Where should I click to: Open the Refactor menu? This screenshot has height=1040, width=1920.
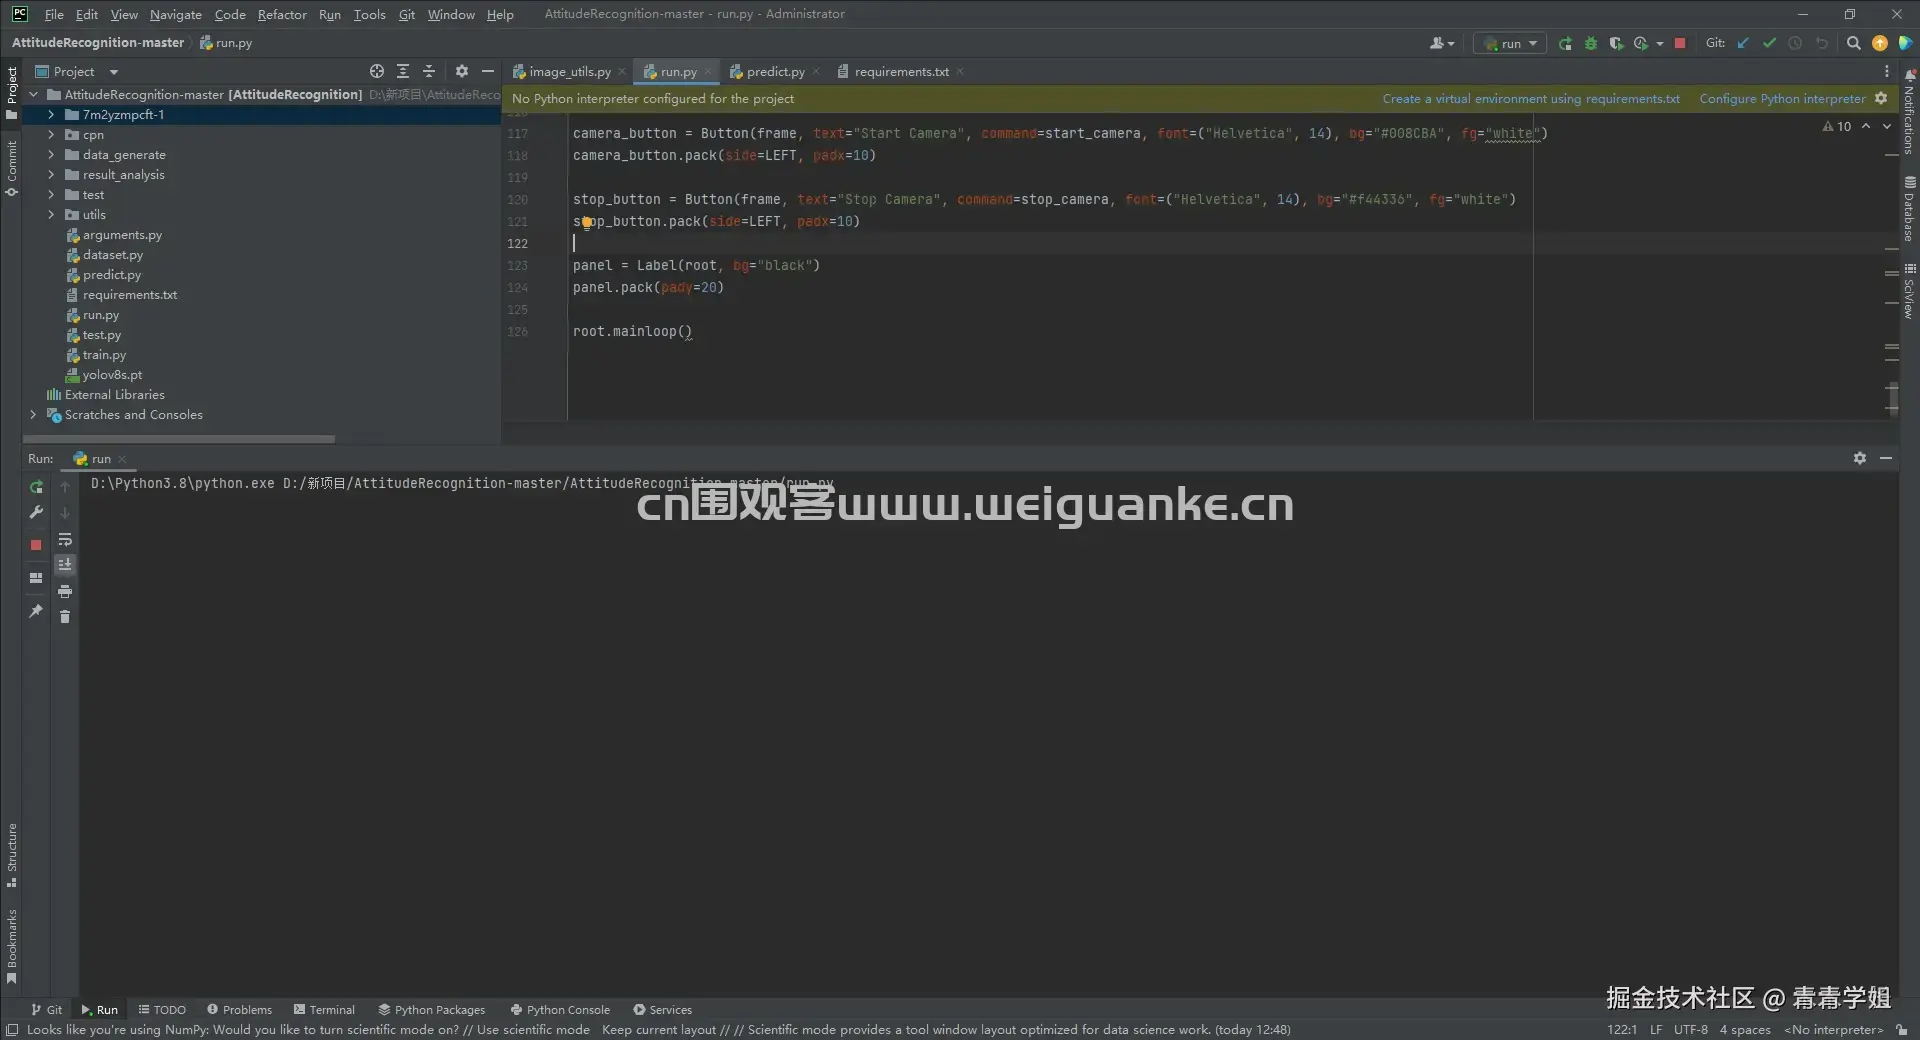282,14
